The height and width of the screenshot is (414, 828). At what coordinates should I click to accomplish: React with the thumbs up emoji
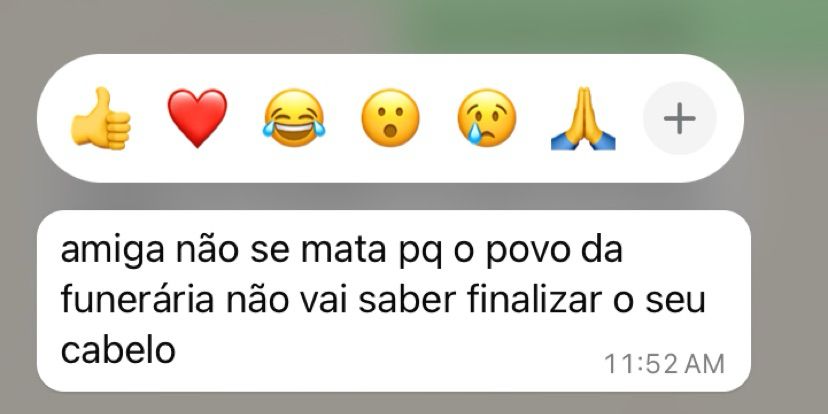point(100,118)
